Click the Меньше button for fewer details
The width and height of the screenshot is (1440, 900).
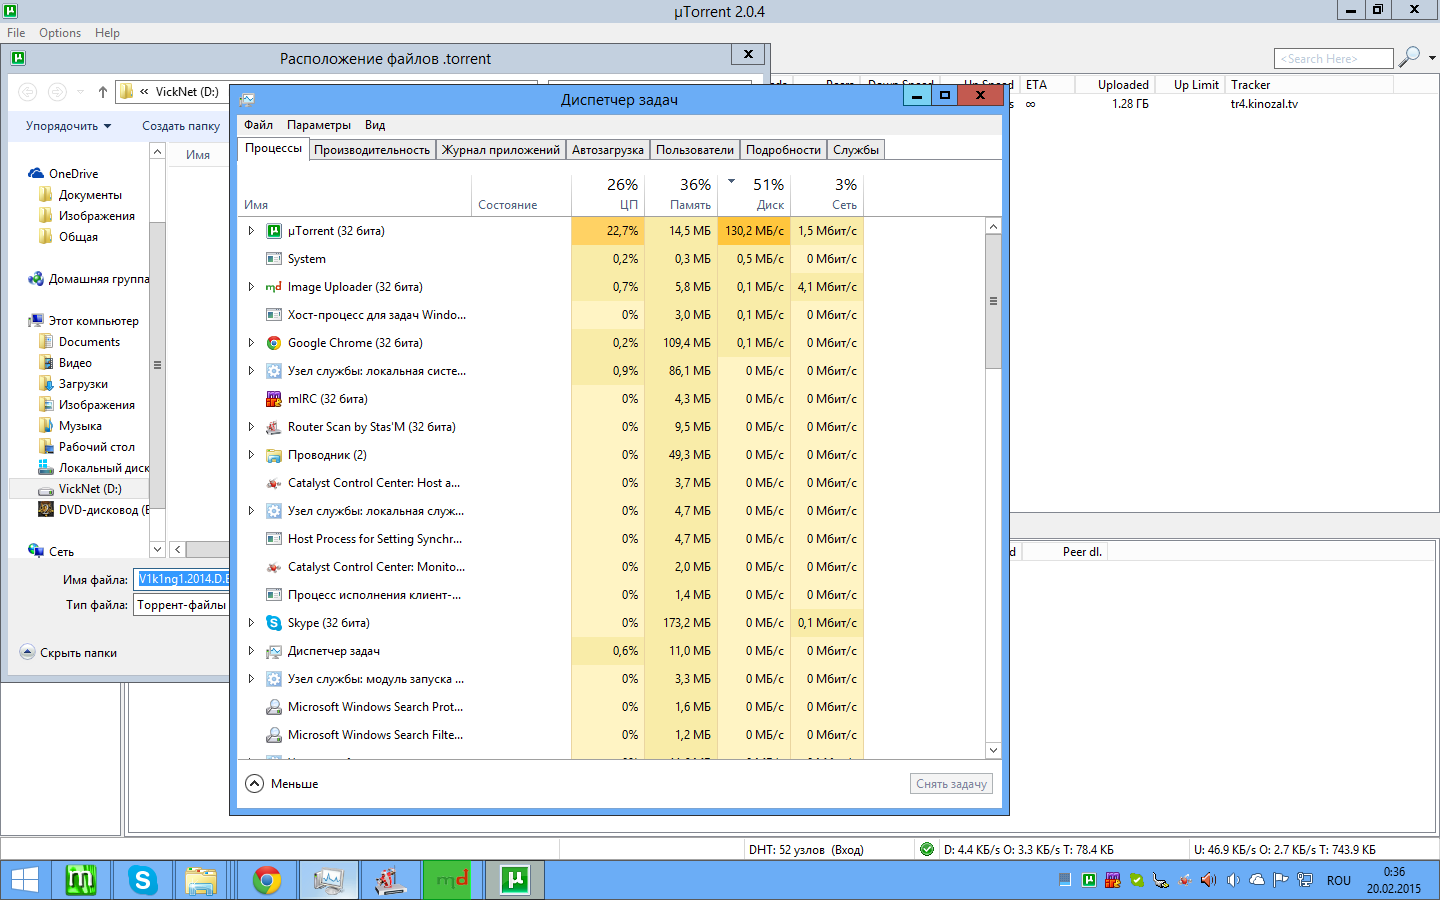(282, 784)
